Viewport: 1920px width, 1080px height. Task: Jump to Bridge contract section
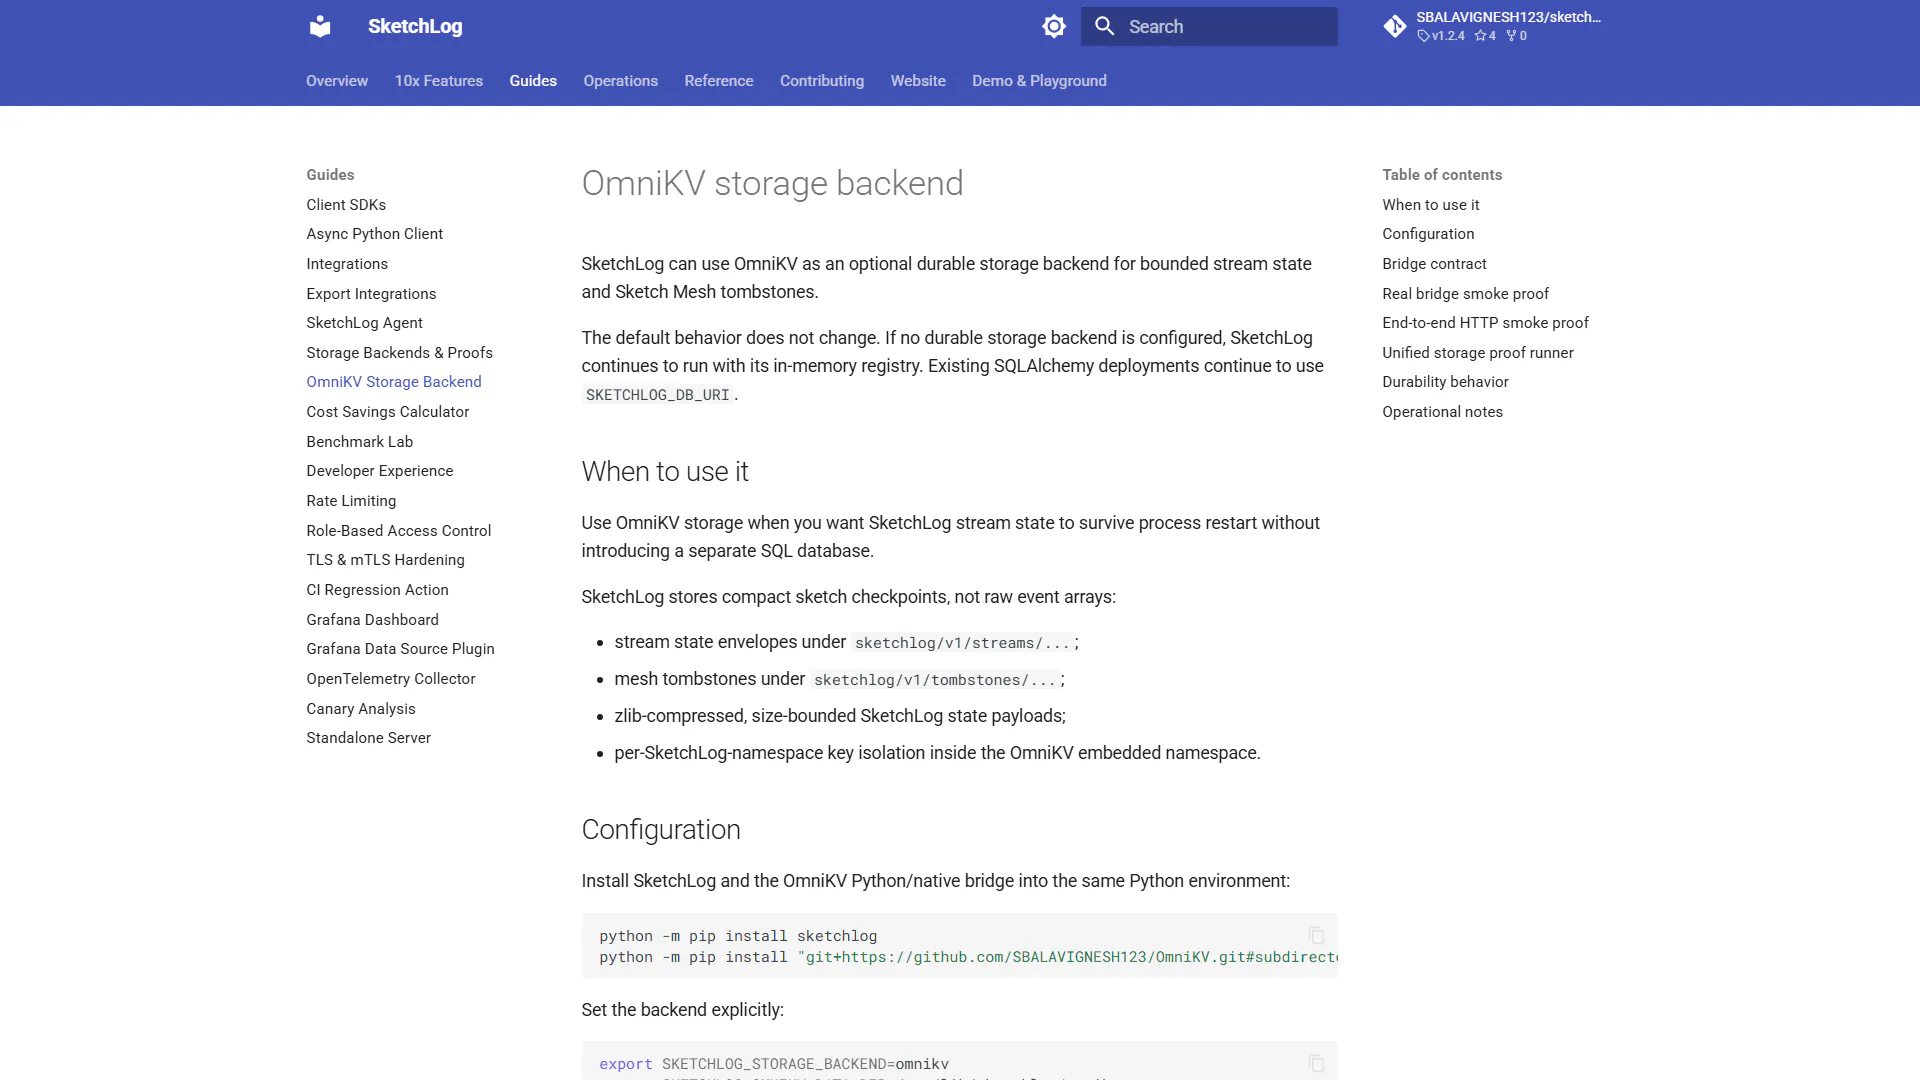[x=1434, y=264]
